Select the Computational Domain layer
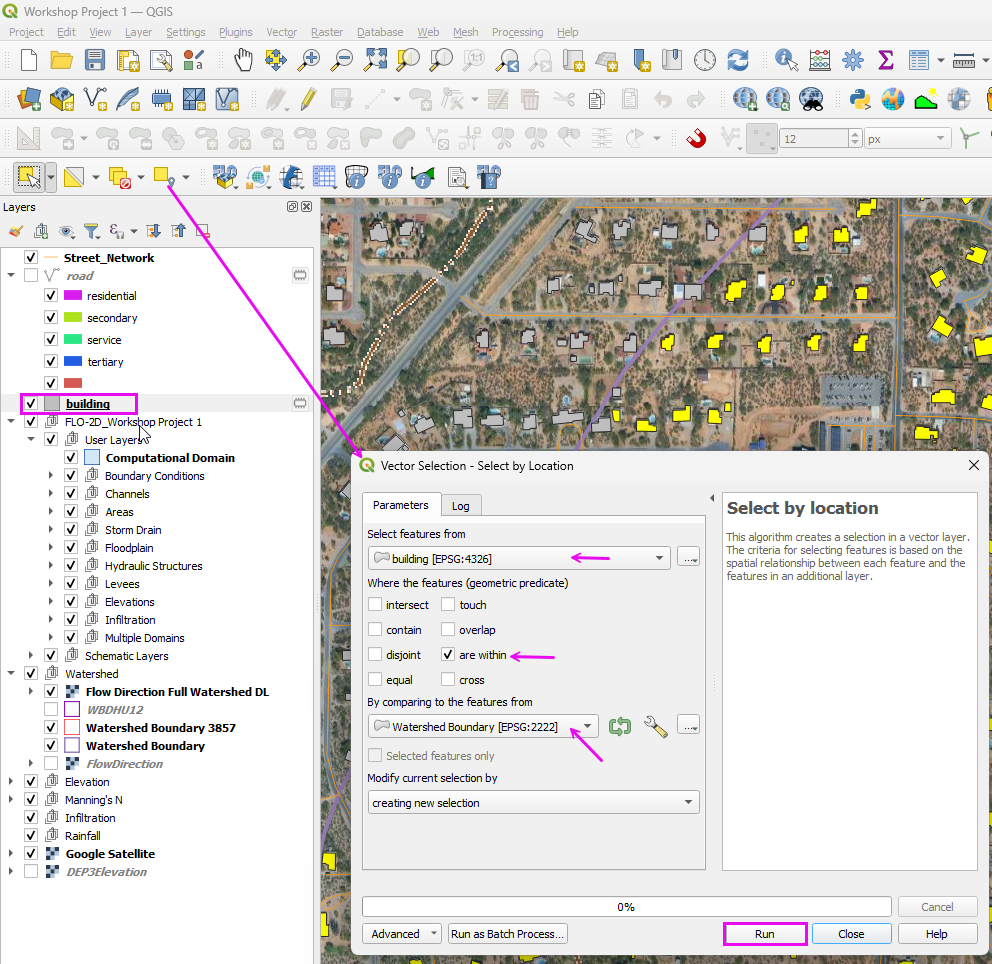 [x=170, y=458]
